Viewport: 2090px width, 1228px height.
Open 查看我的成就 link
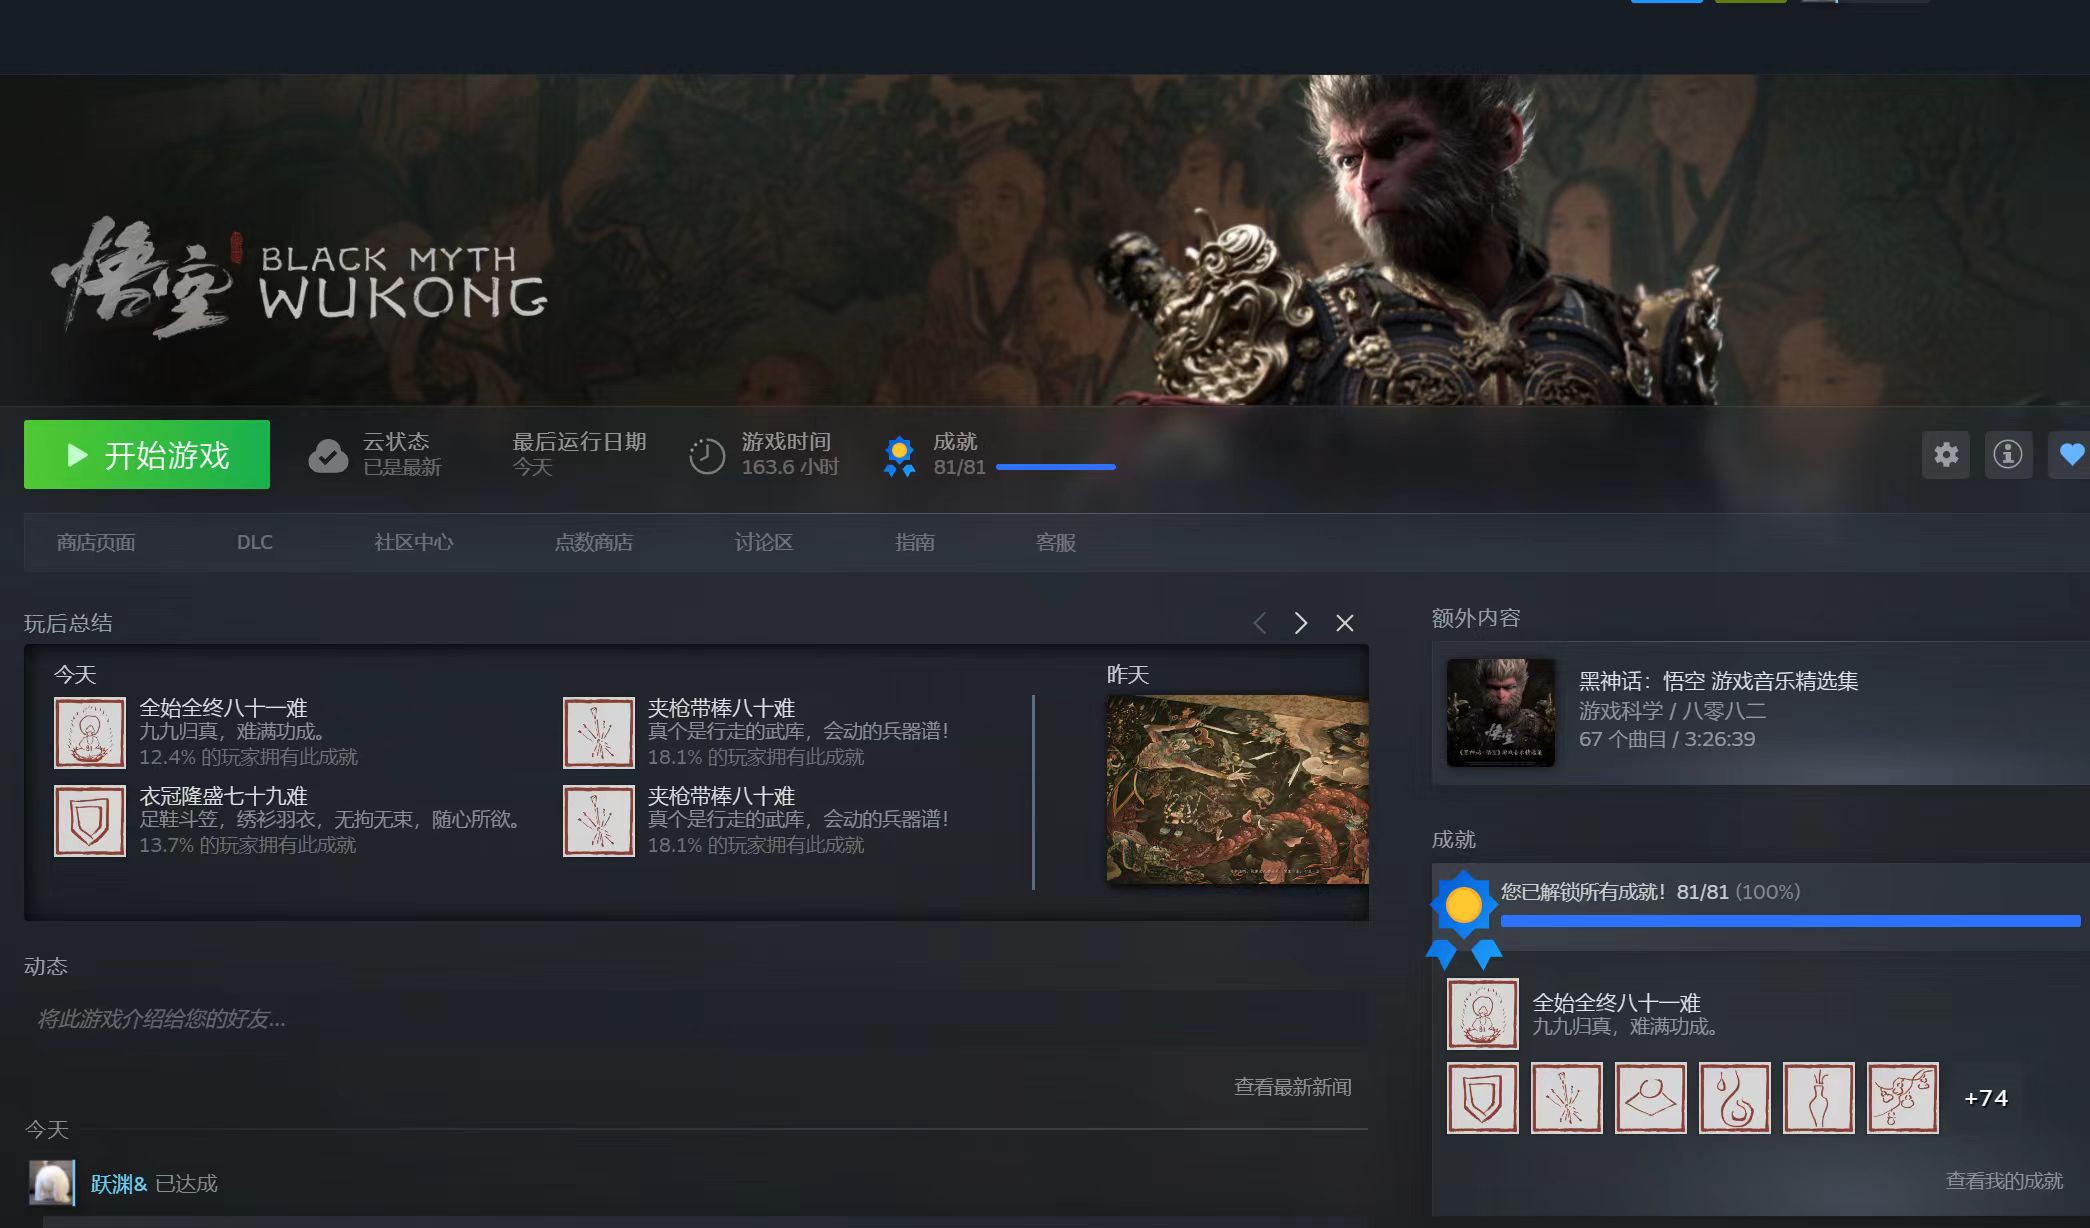tap(2004, 1181)
